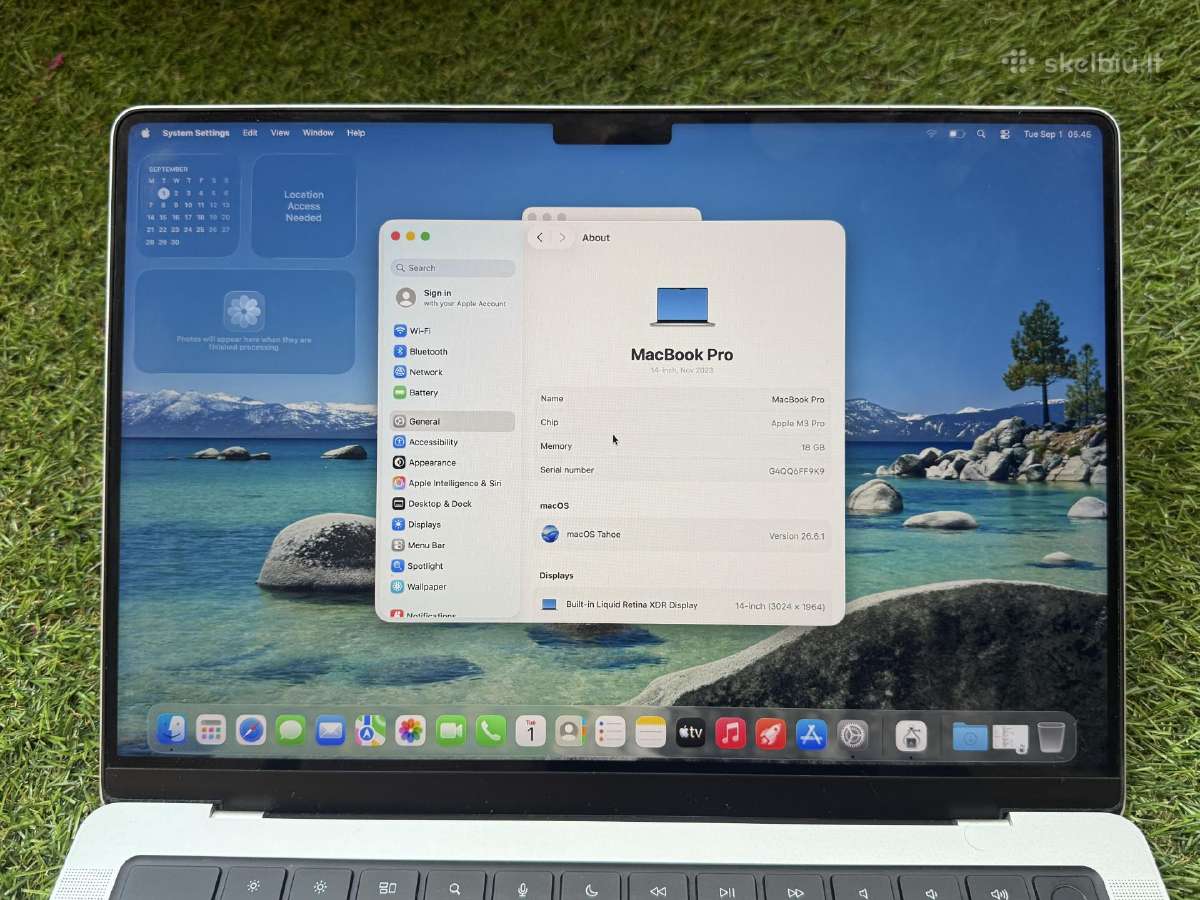Open Apple Intelligence & Siri settings

(x=453, y=483)
